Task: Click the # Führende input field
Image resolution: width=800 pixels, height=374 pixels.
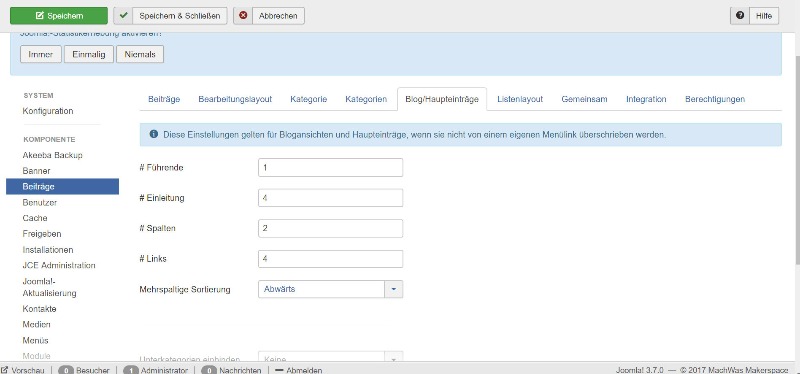Action: [x=331, y=167]
